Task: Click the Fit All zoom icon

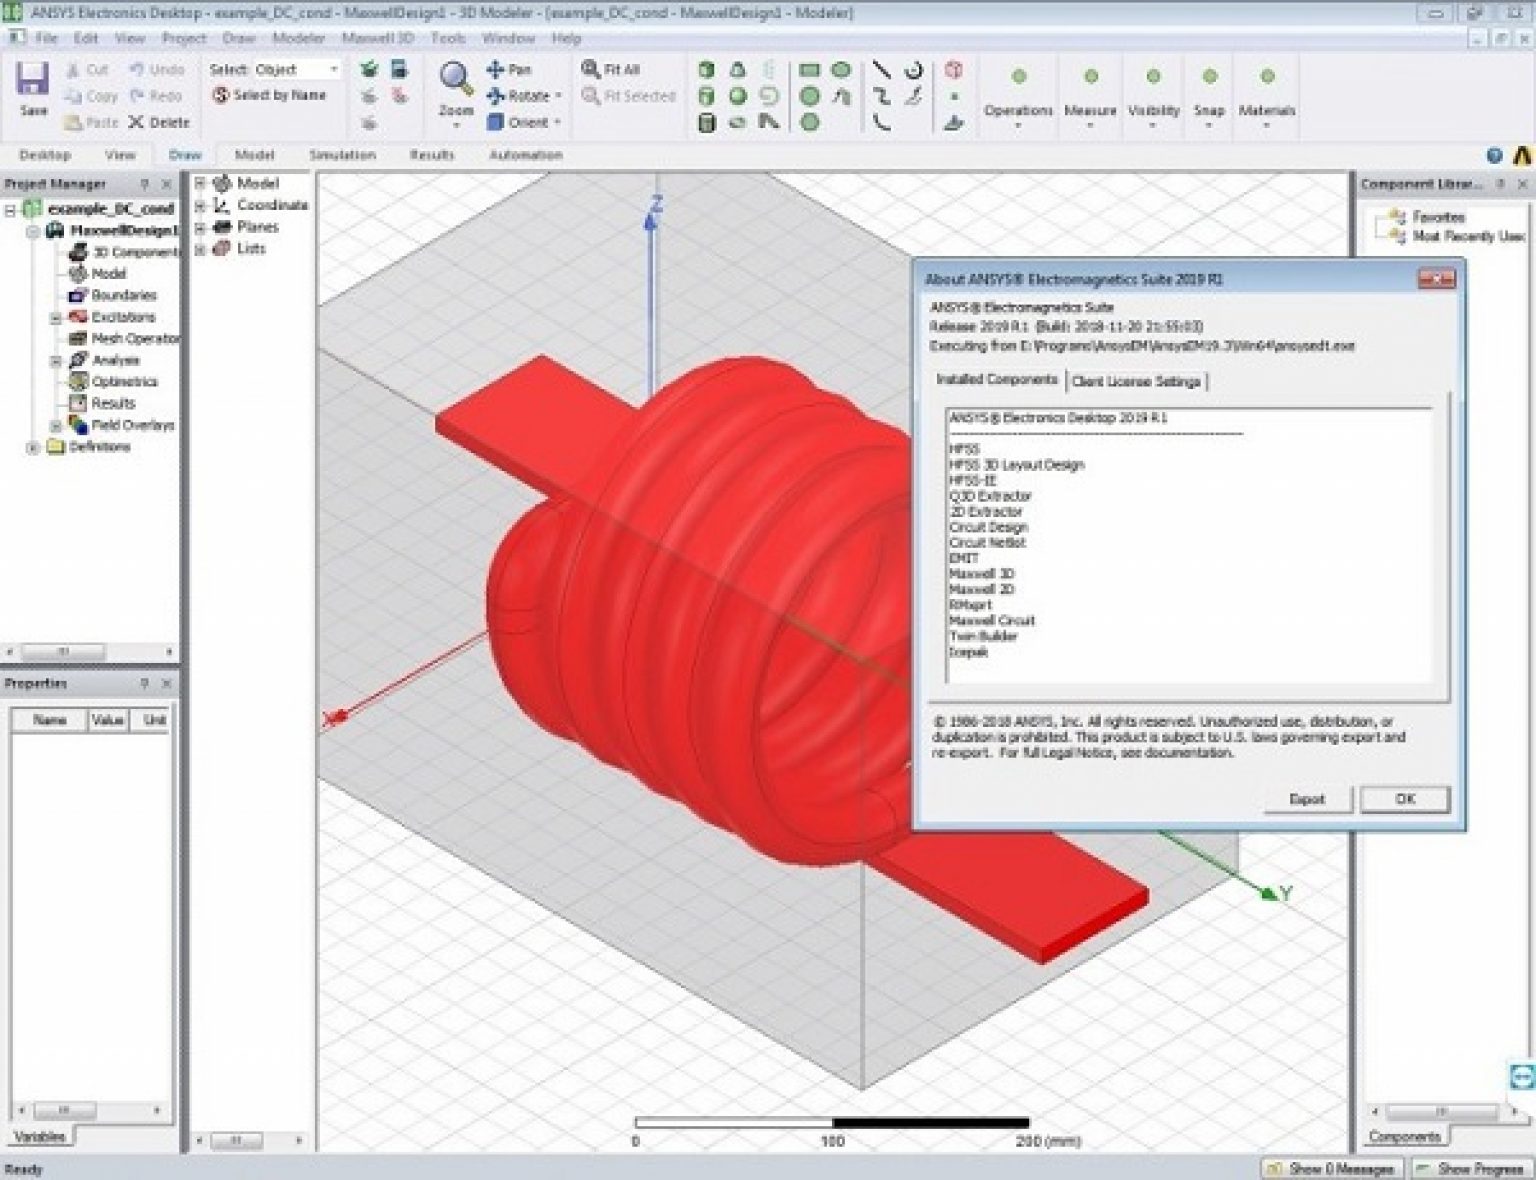Action: [590, 68]
